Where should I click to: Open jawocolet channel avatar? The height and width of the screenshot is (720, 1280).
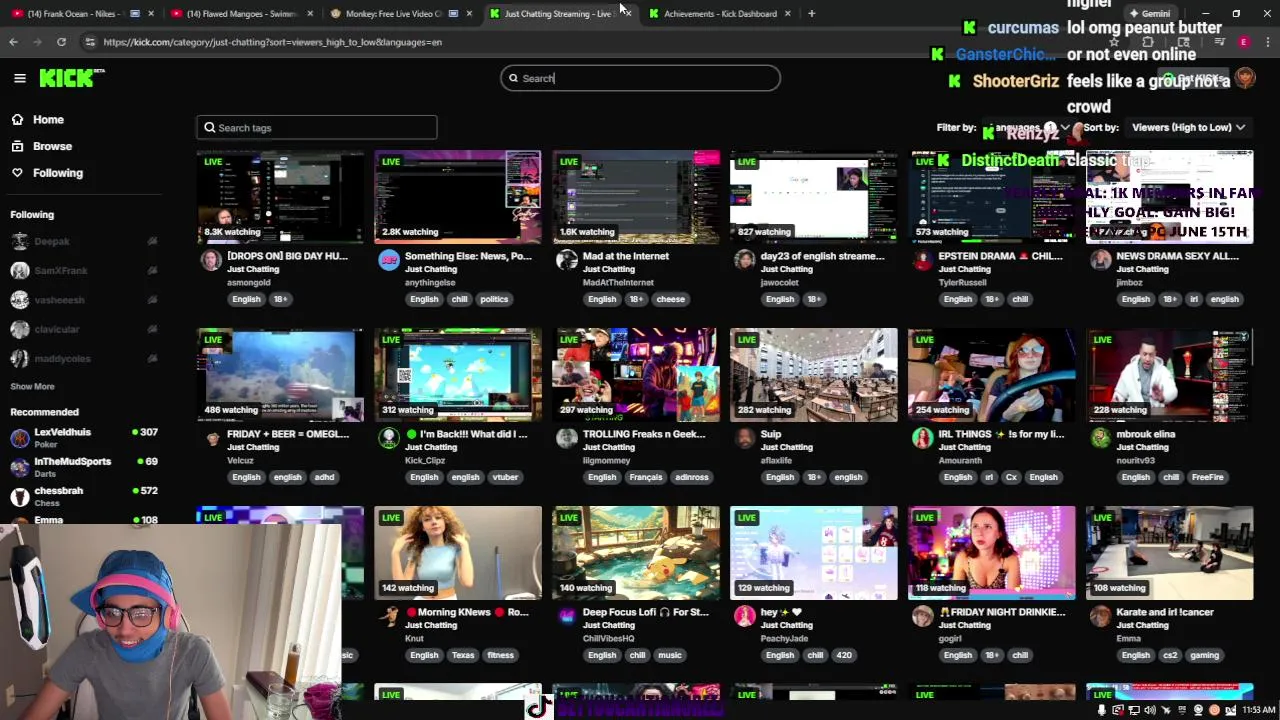coord(745,260)
